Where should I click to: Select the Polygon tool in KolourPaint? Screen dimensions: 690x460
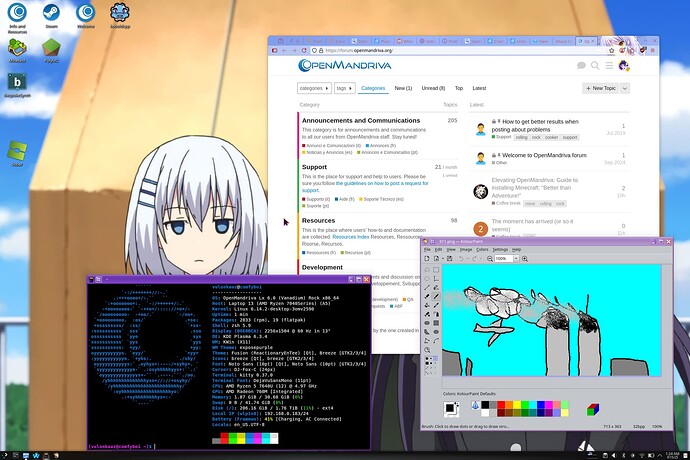(427, 332)
